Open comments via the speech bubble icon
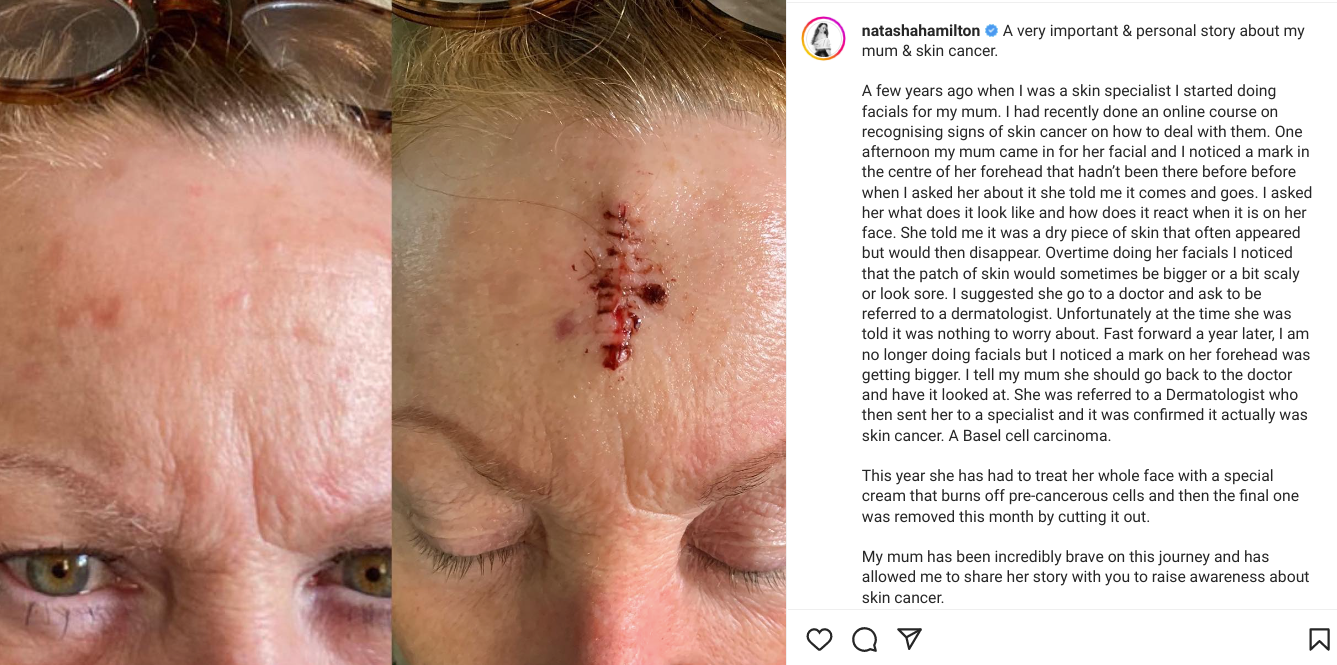The image size is (1337, 665). (x=865, y=639)
